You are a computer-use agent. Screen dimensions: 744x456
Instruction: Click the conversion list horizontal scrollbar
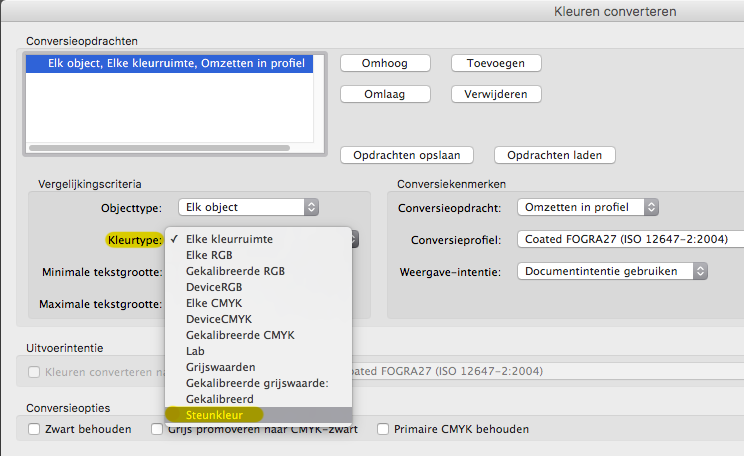click(x=160, y=148)
